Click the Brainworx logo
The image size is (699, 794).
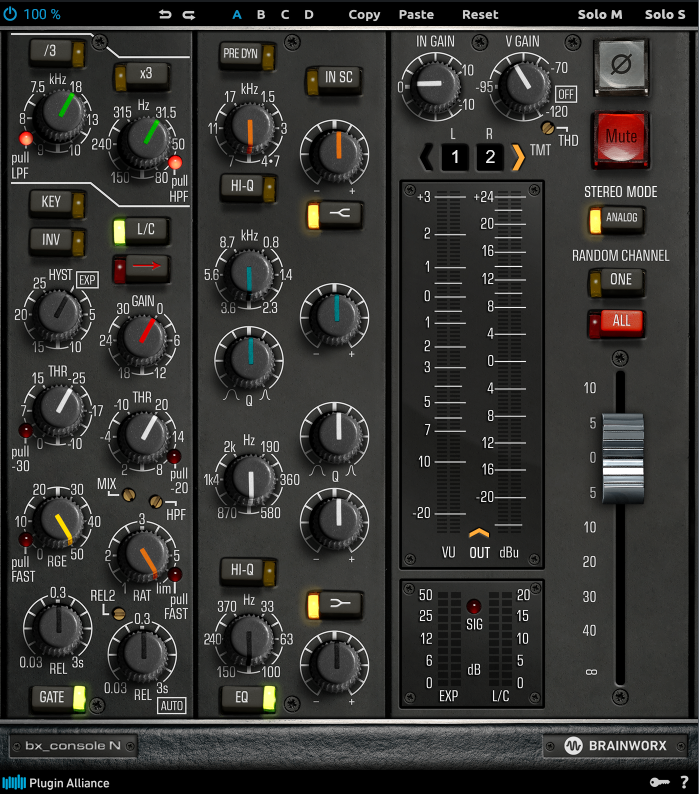615,746
